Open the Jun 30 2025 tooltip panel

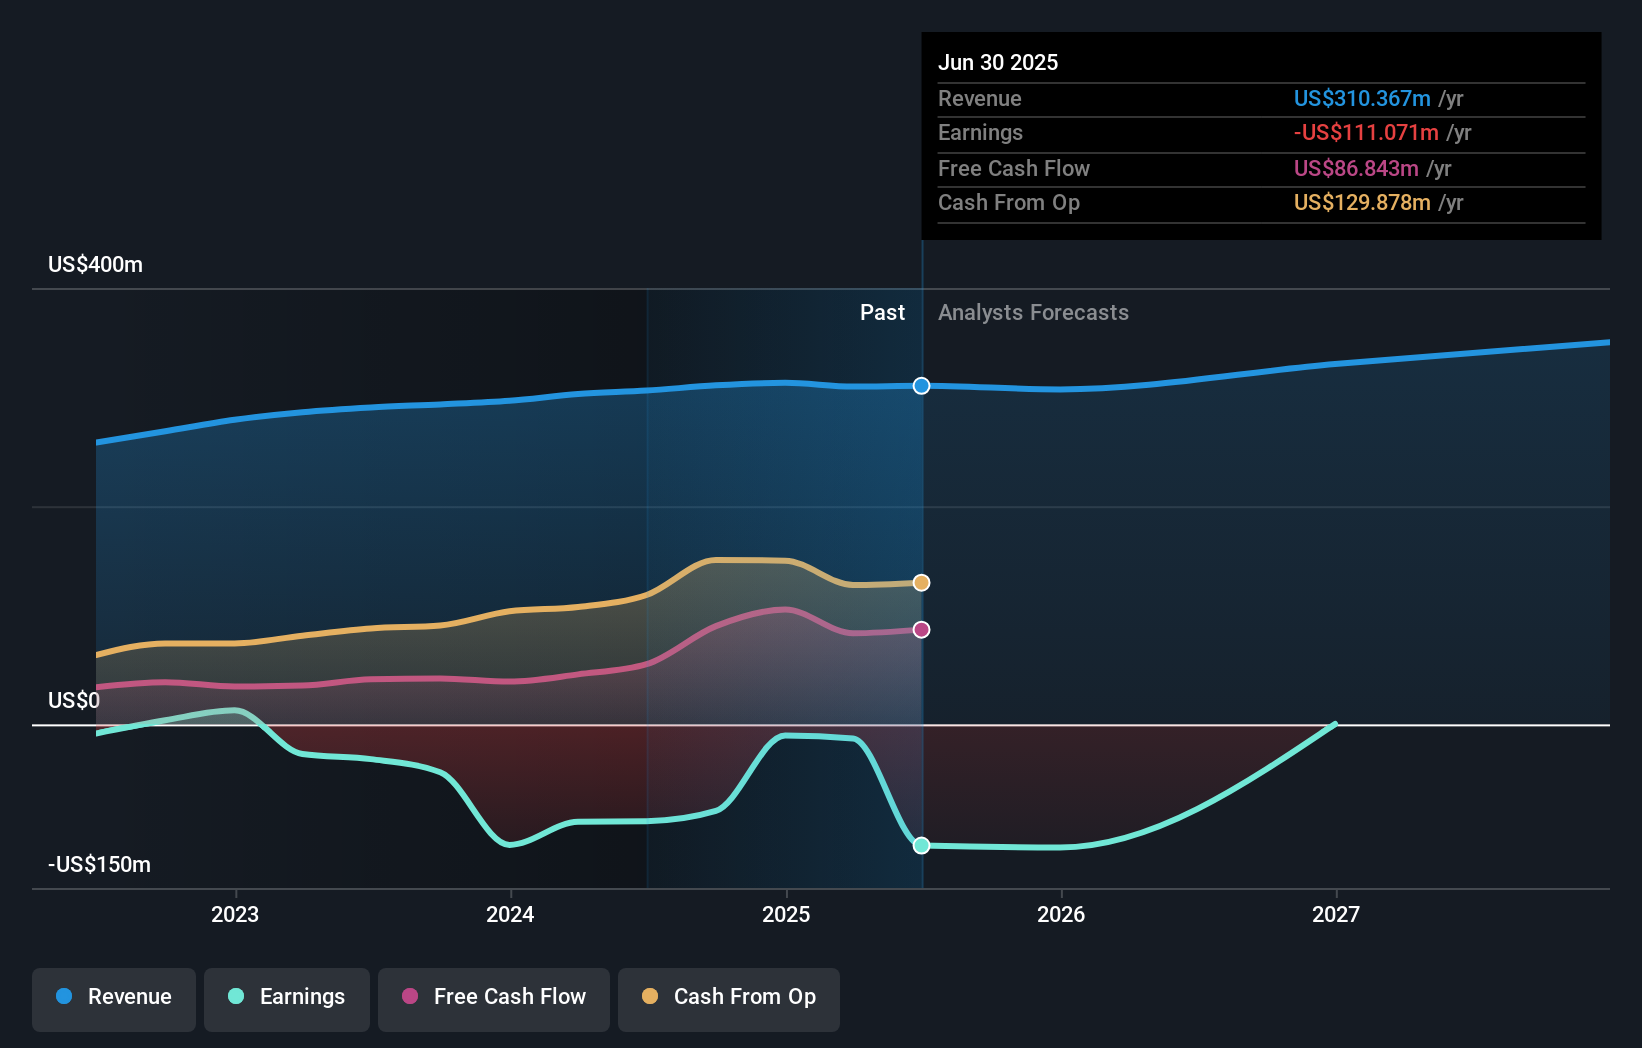click(x=998, y=61)
